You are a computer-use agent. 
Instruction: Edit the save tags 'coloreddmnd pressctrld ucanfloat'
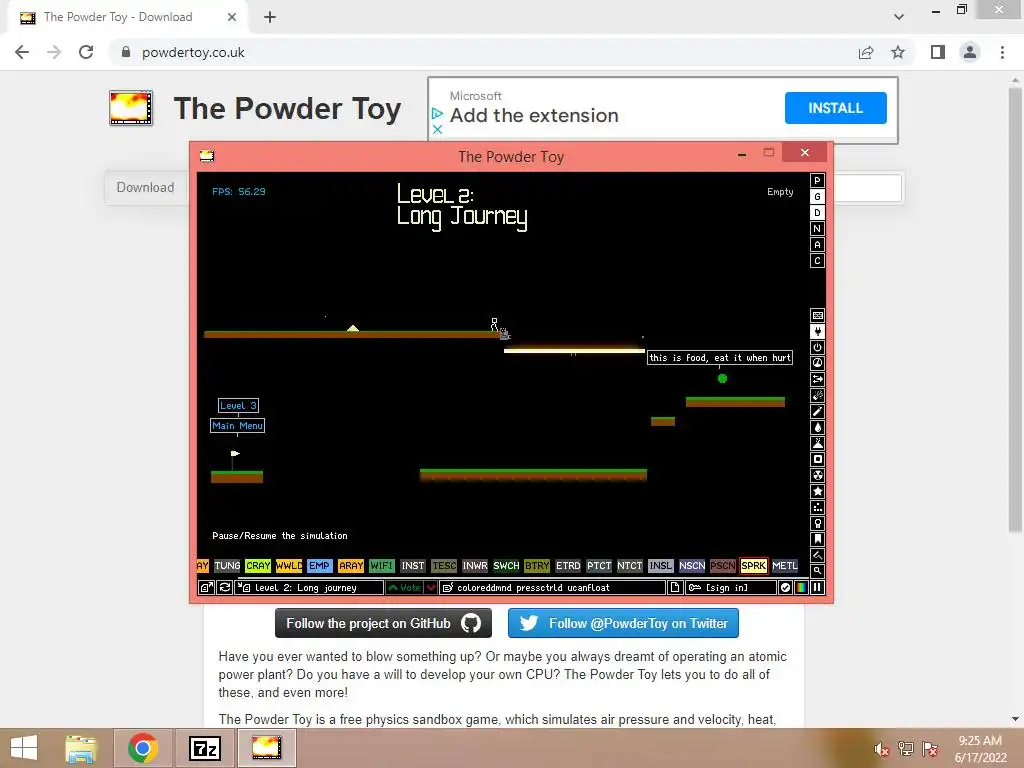tap(553, 588)
